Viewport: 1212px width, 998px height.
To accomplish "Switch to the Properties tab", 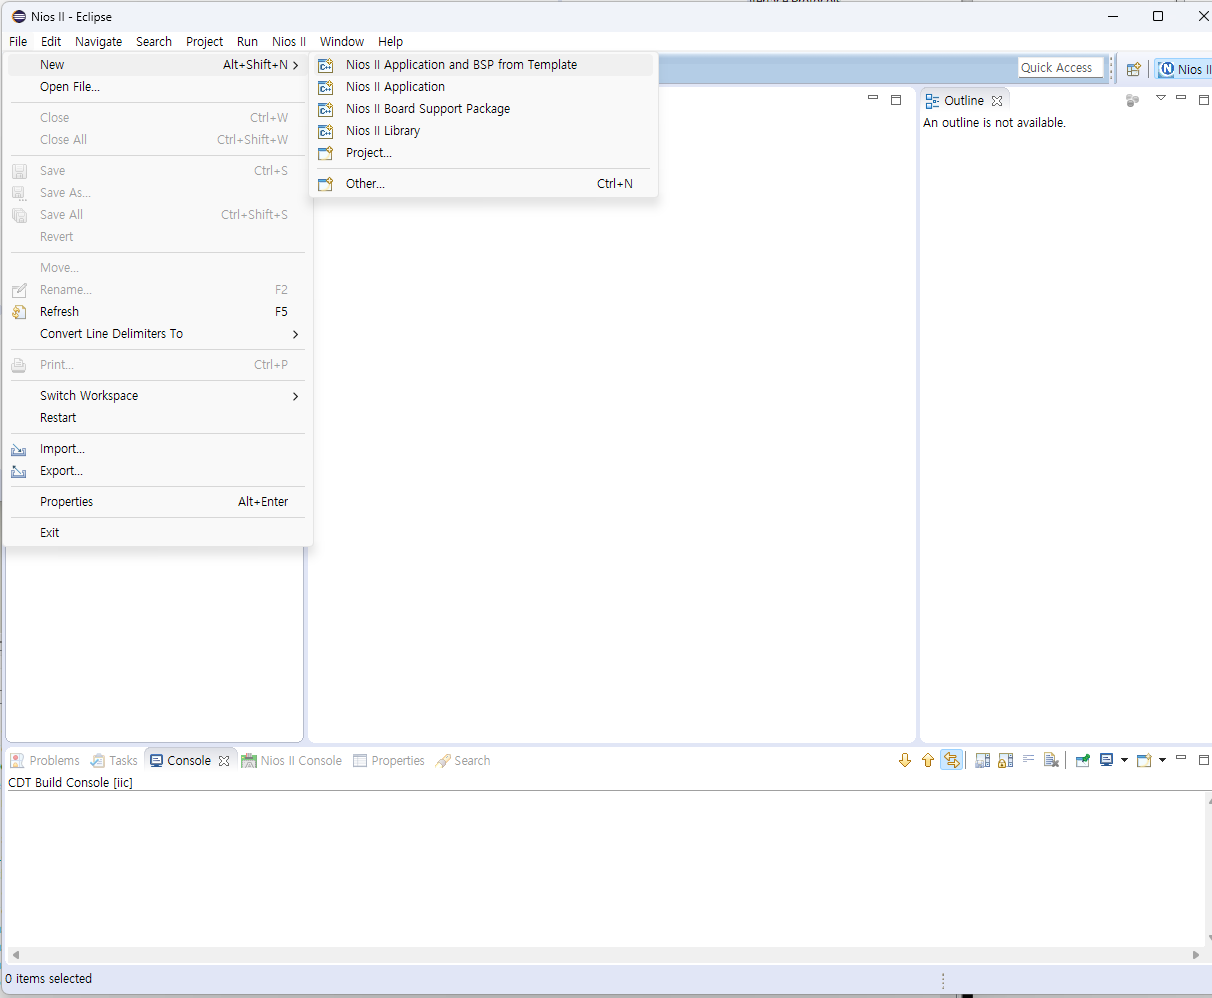I will click(389, 761).
